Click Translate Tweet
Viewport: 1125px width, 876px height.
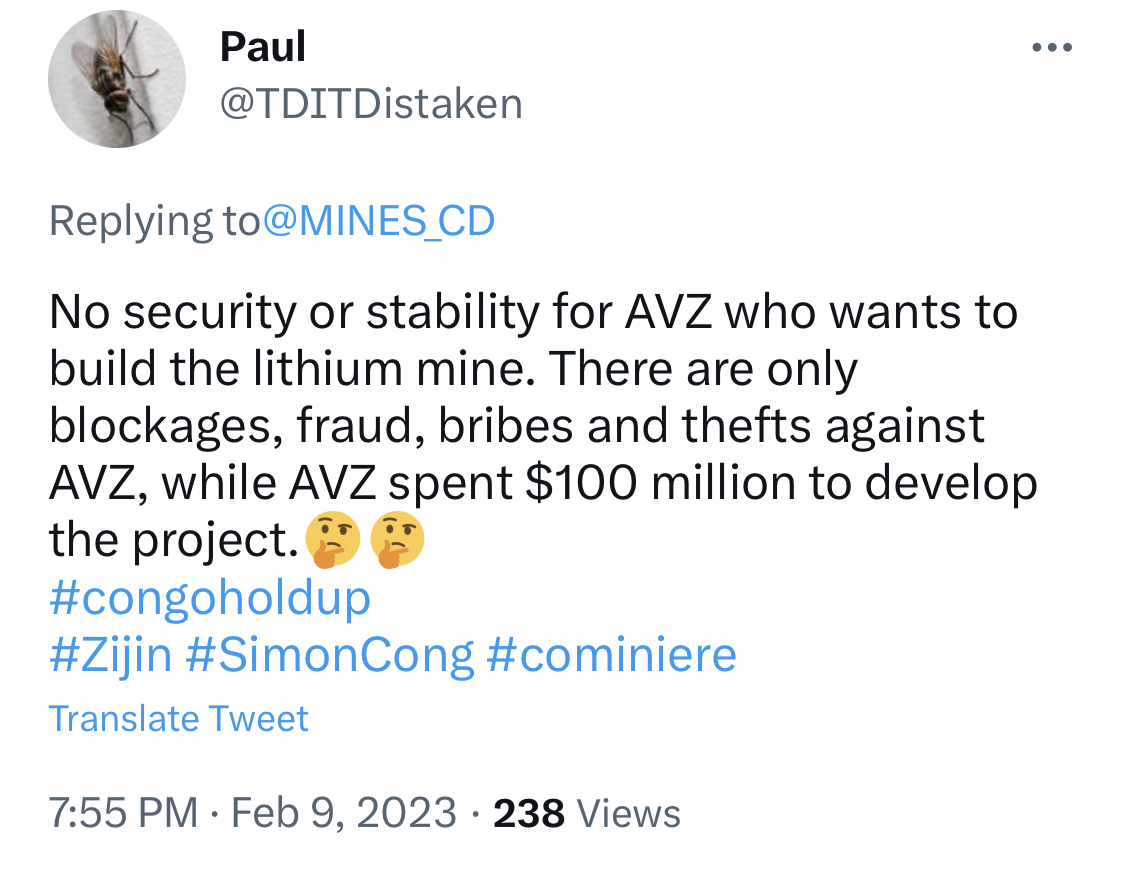pos(179,718)
